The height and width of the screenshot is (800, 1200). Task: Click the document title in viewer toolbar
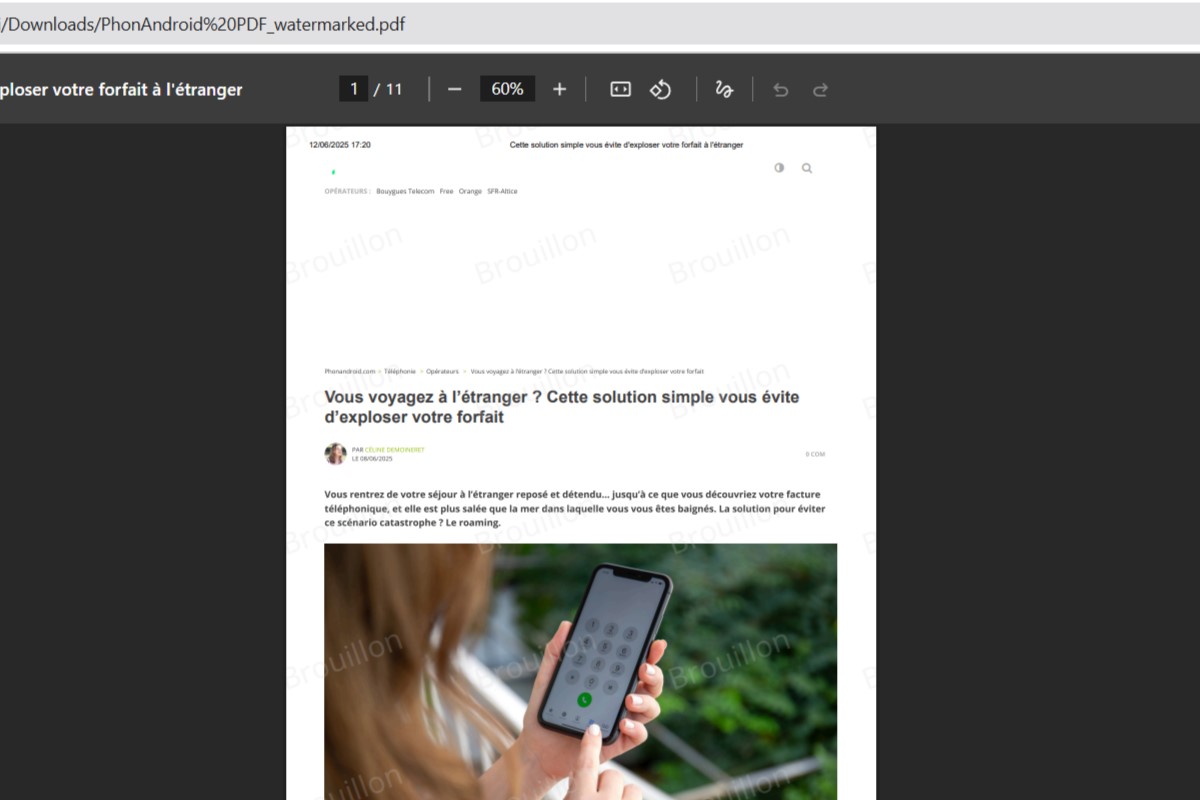tap(121, 89)
